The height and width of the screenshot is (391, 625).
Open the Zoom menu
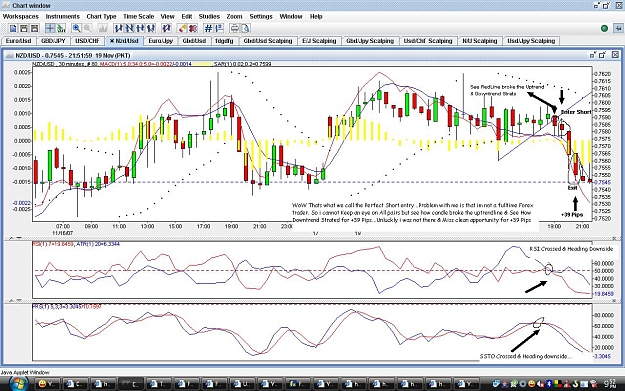pos(234,16)
